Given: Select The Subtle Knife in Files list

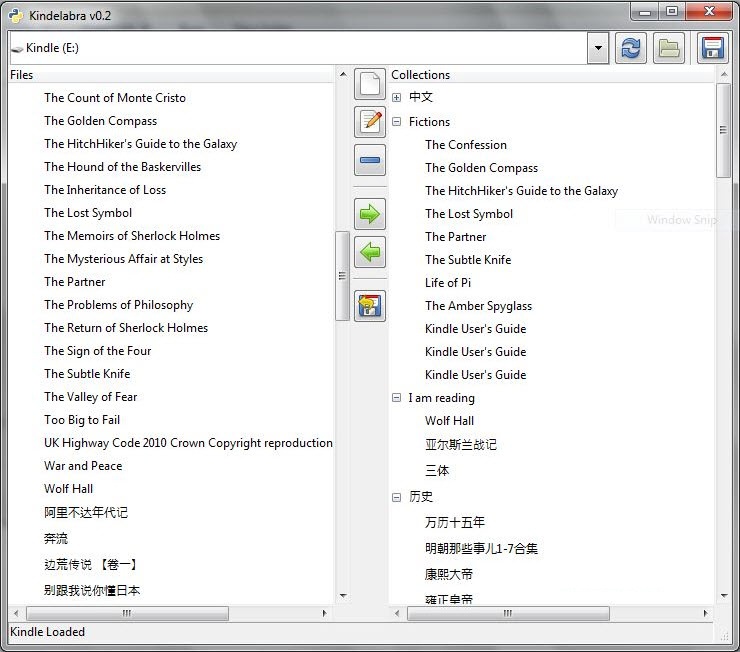Looking at the screenshot, I should tap(87, 374).
